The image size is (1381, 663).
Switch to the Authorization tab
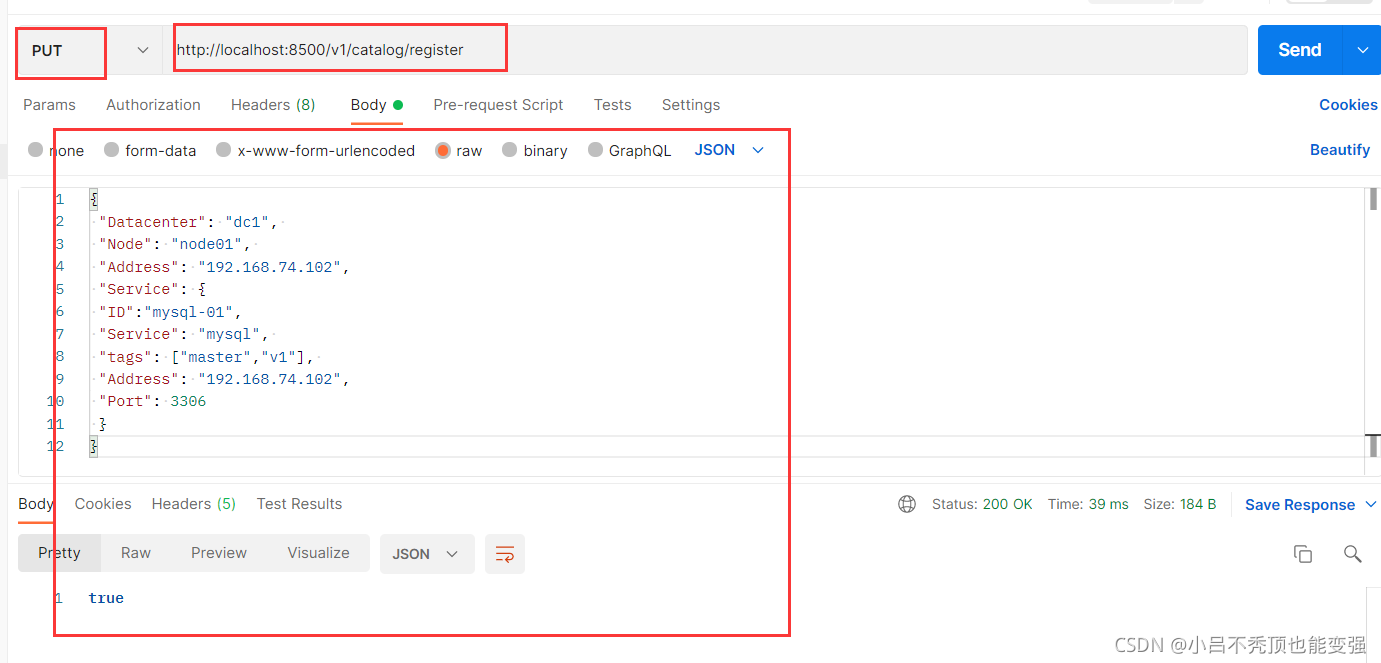153,105
